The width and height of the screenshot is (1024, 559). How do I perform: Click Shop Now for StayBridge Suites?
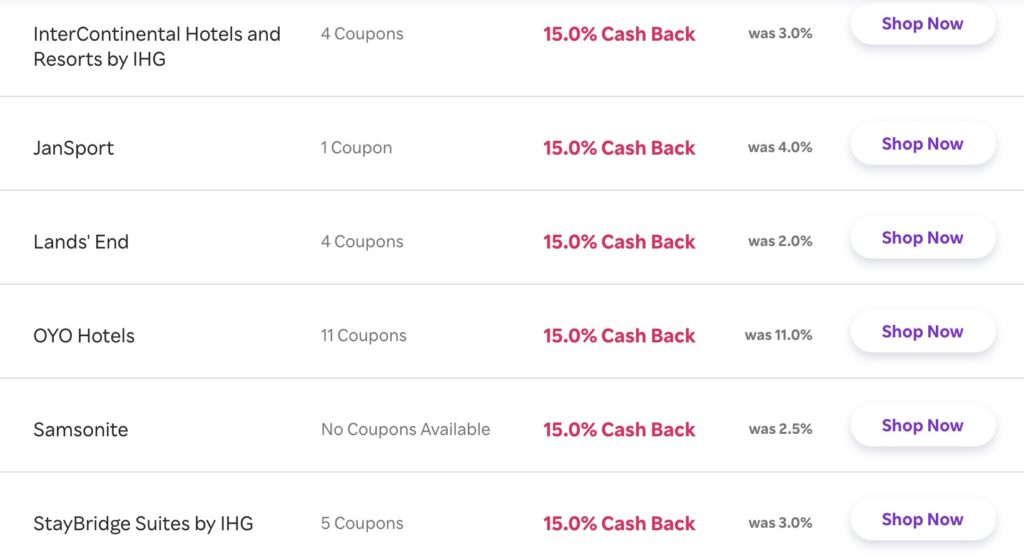(923, 520)
